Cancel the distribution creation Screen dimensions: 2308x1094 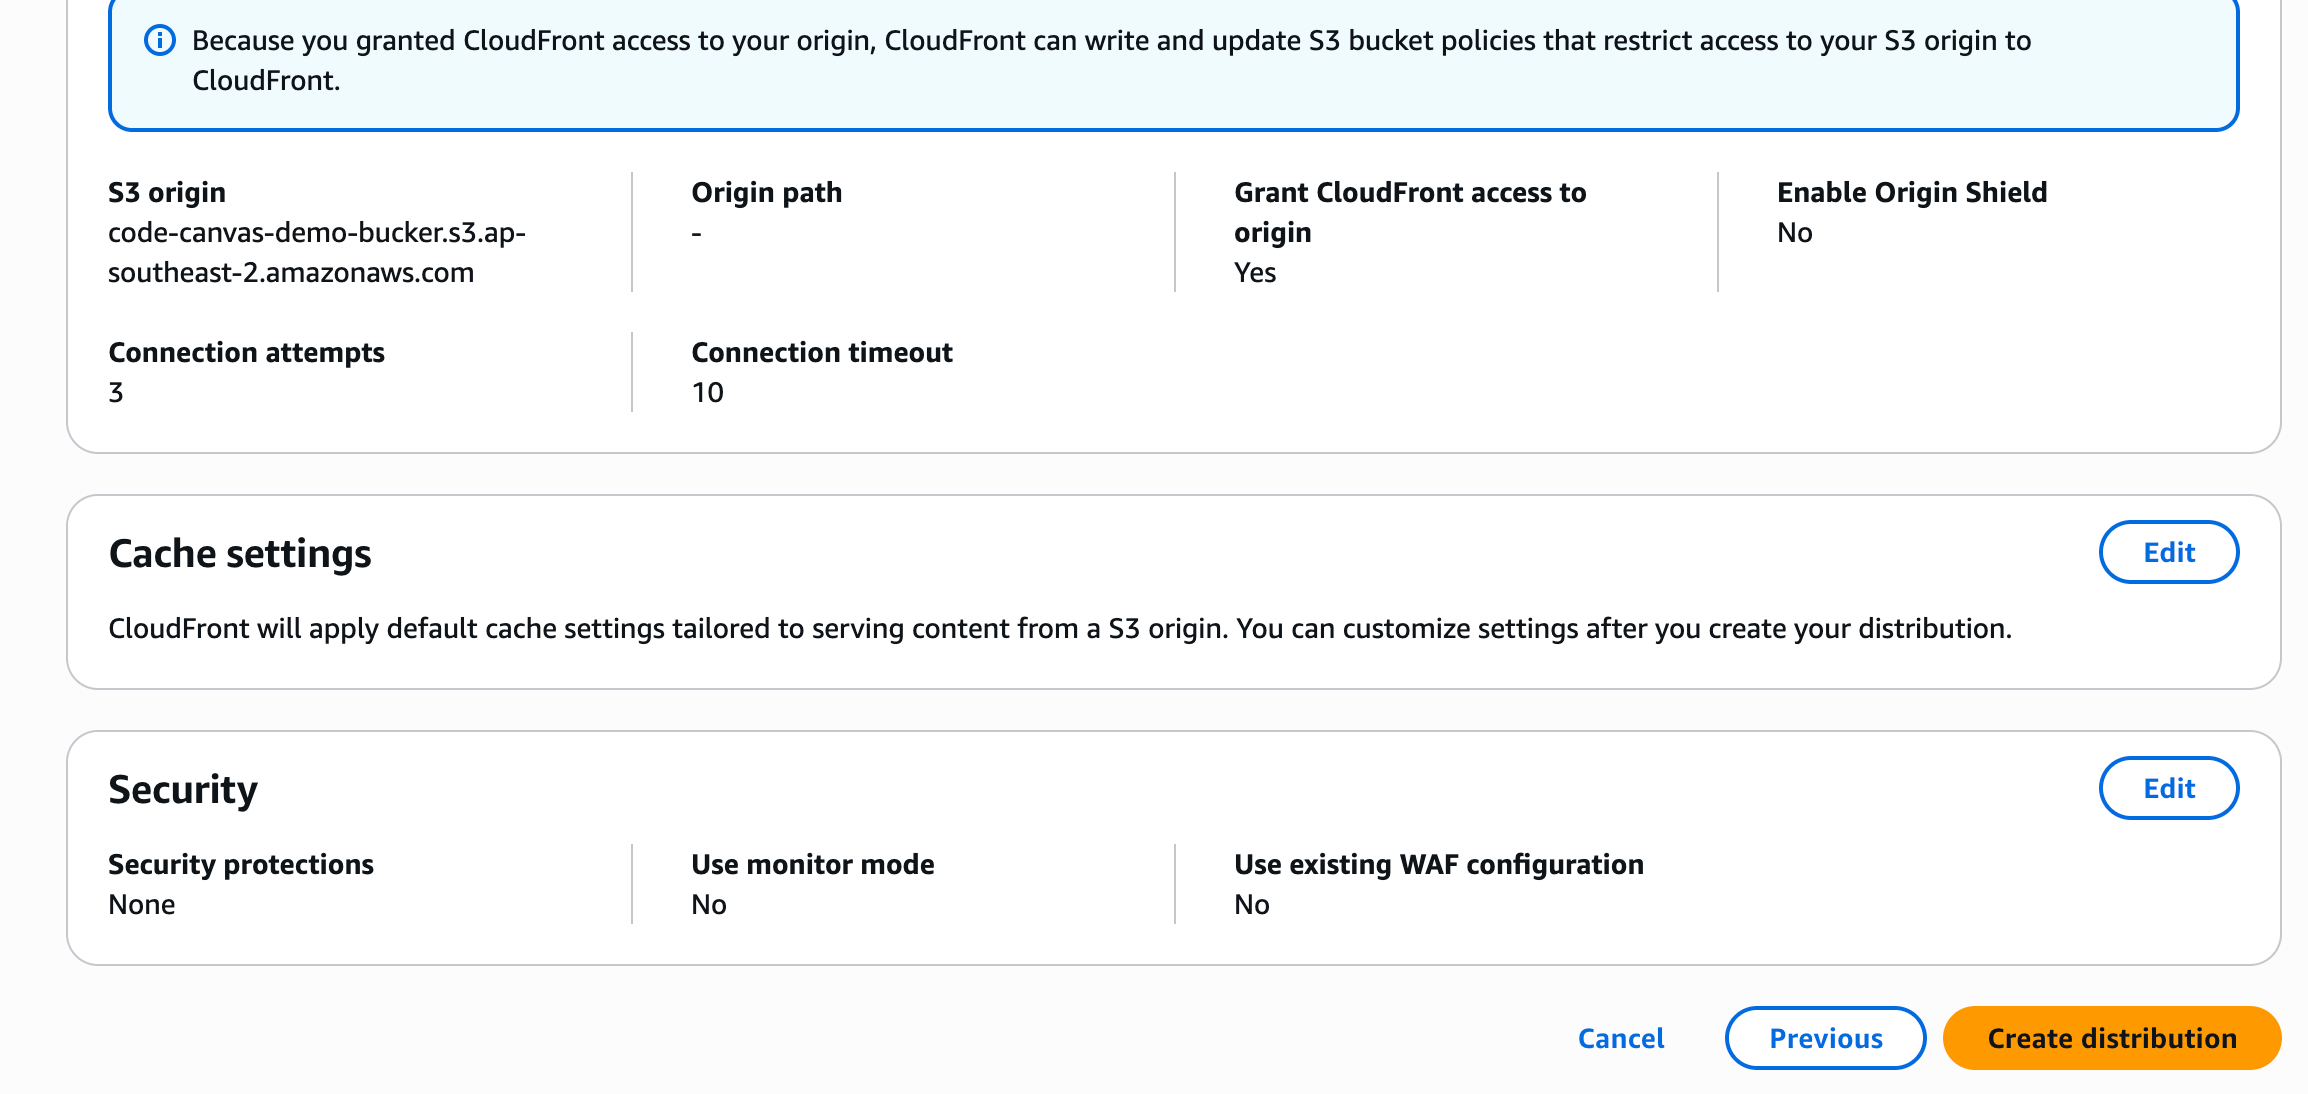[x=1621, y=1039]
